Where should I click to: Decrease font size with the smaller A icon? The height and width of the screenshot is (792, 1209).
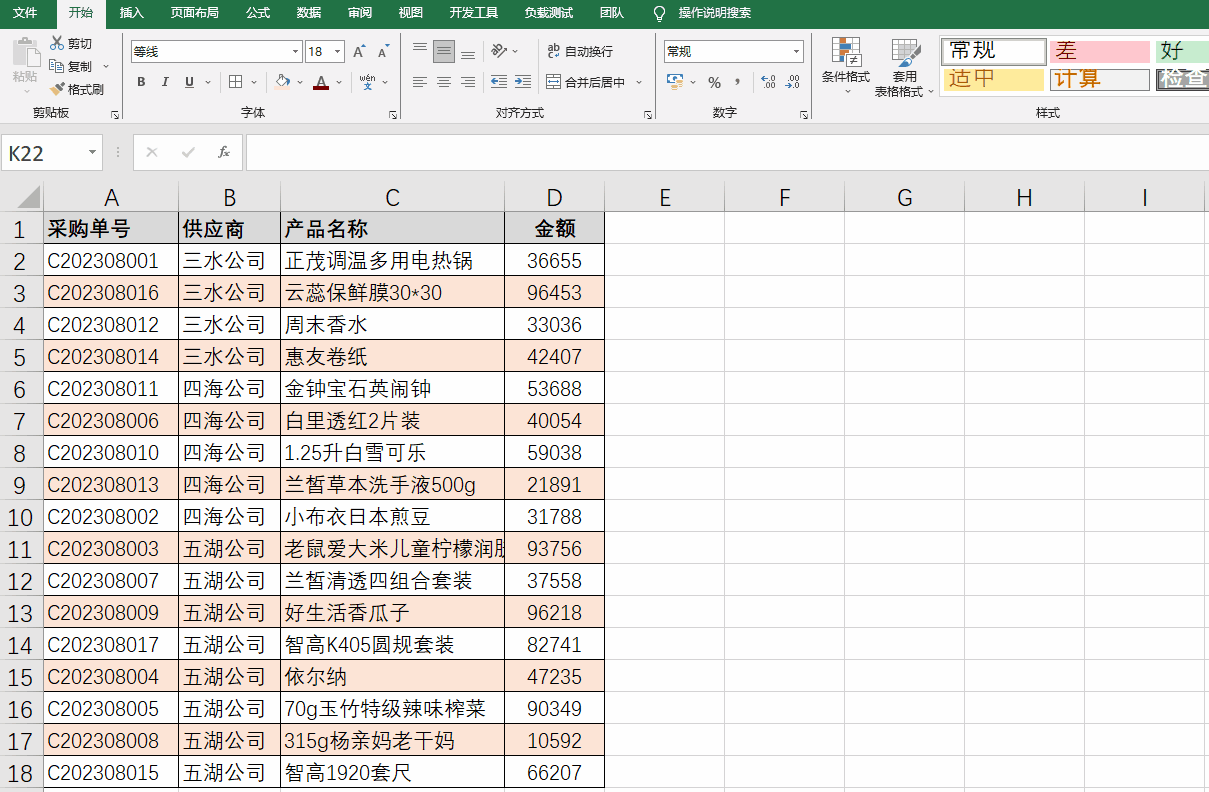383,51
